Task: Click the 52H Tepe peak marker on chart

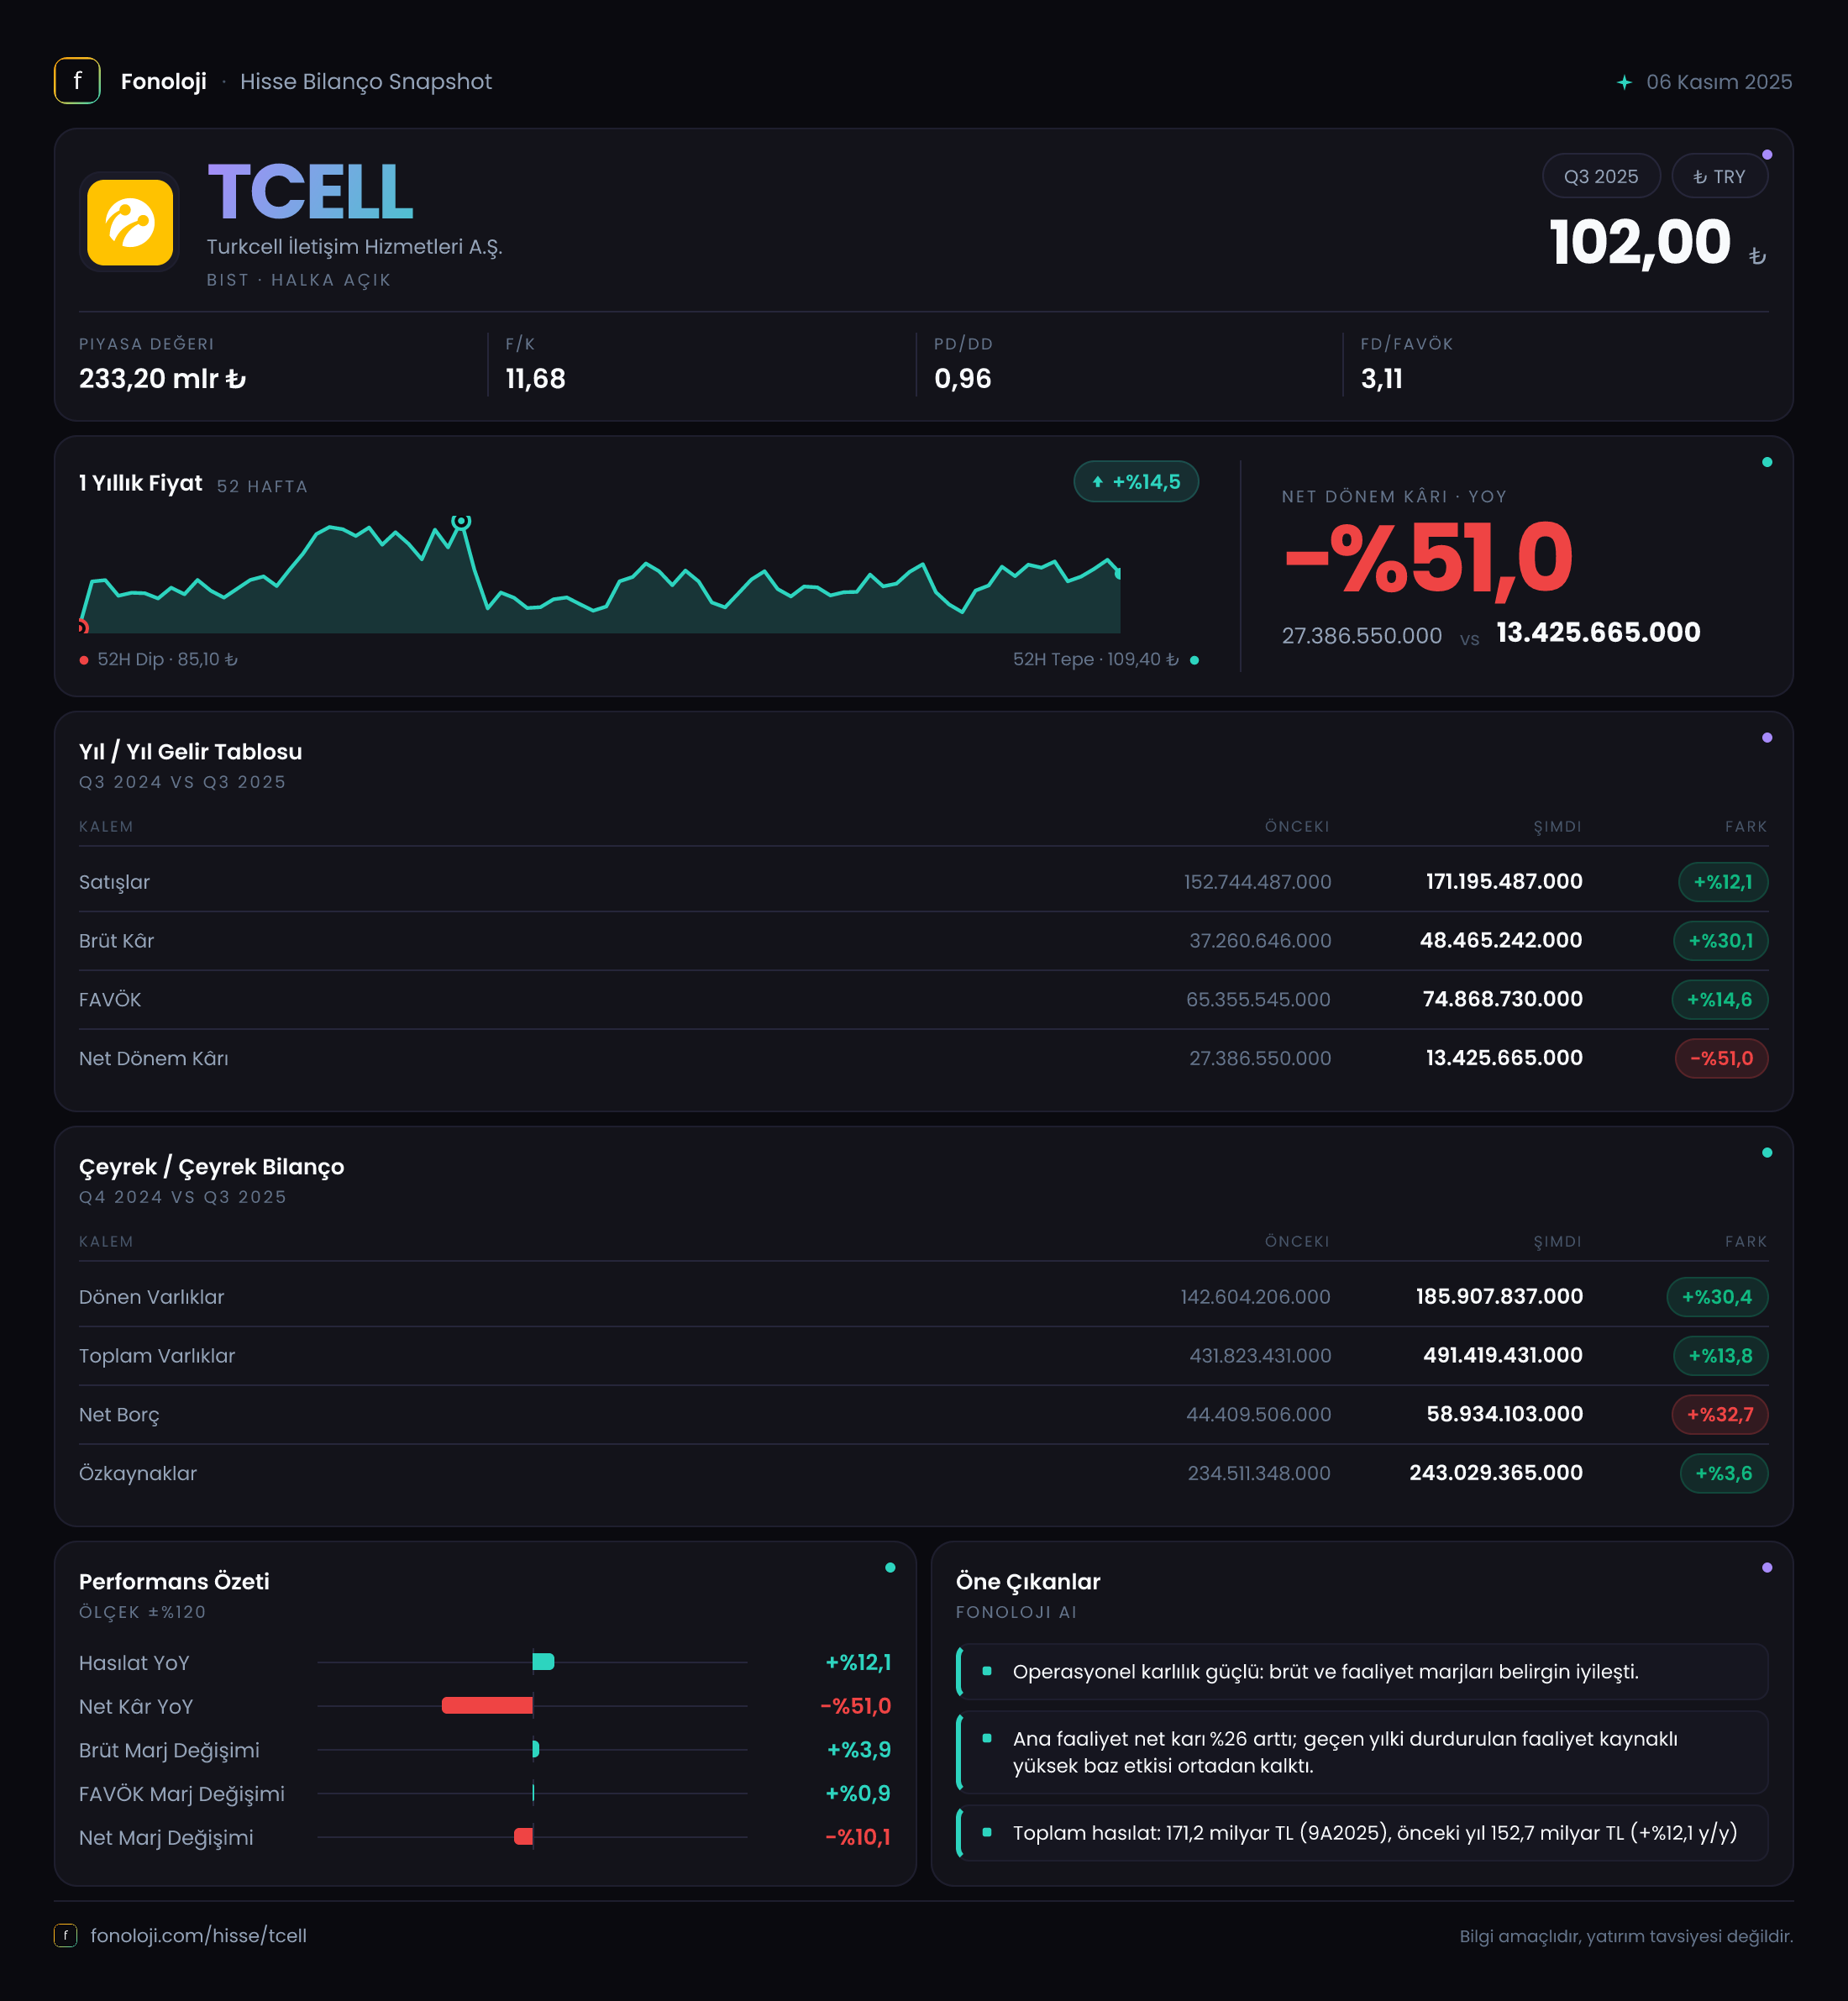Action: 461,521
